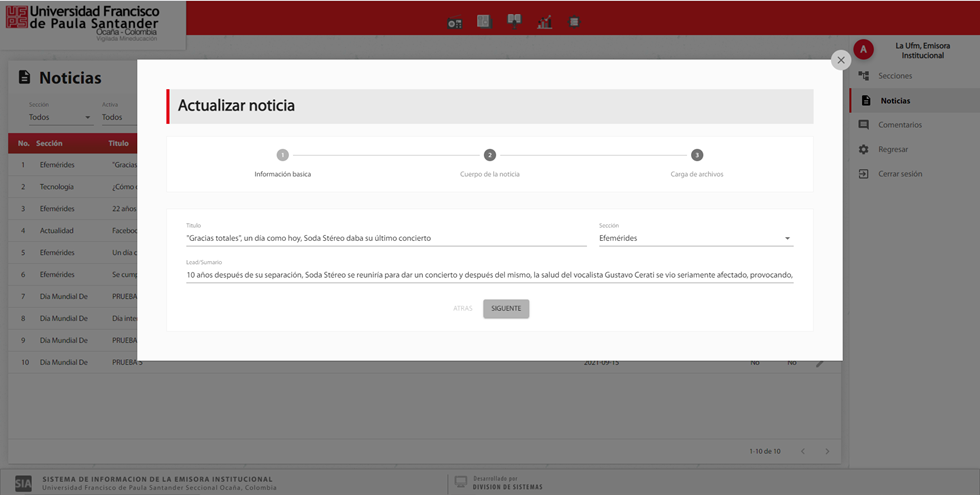This screenshot has height=495, width=980.
Task: Click the radio icon in top bar
Action: point(455,22)
